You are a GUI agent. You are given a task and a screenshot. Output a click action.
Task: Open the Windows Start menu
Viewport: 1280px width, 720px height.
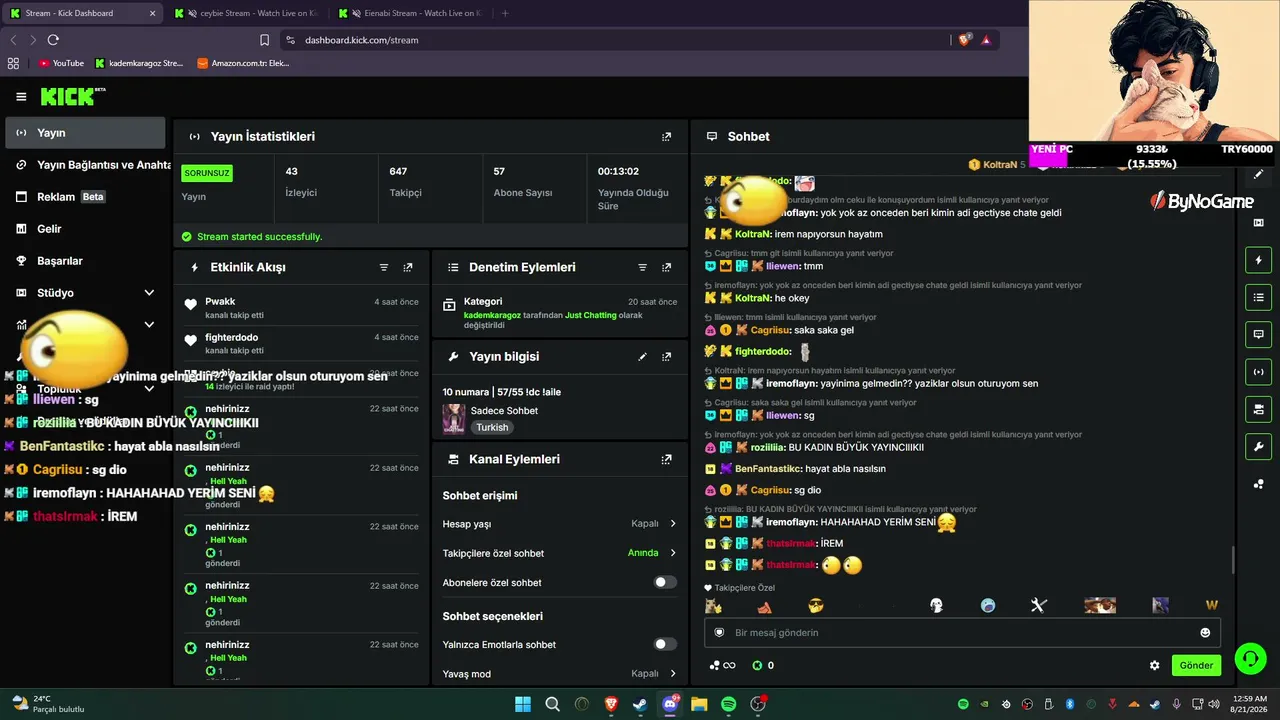tap(523, 704)
